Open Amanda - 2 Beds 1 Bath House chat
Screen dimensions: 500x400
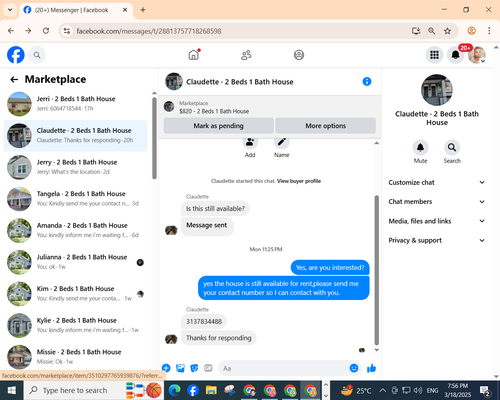pyautogui.click(x=75, y=230)
